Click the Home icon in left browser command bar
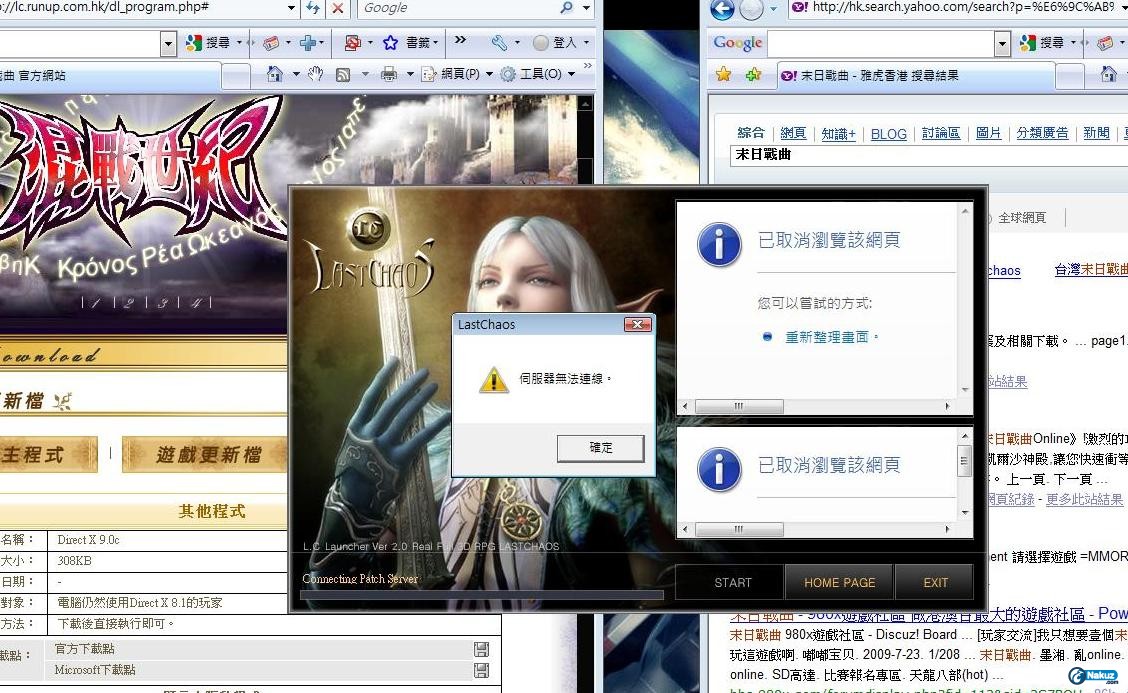1128x693 pixels. (x=274, y=73)
